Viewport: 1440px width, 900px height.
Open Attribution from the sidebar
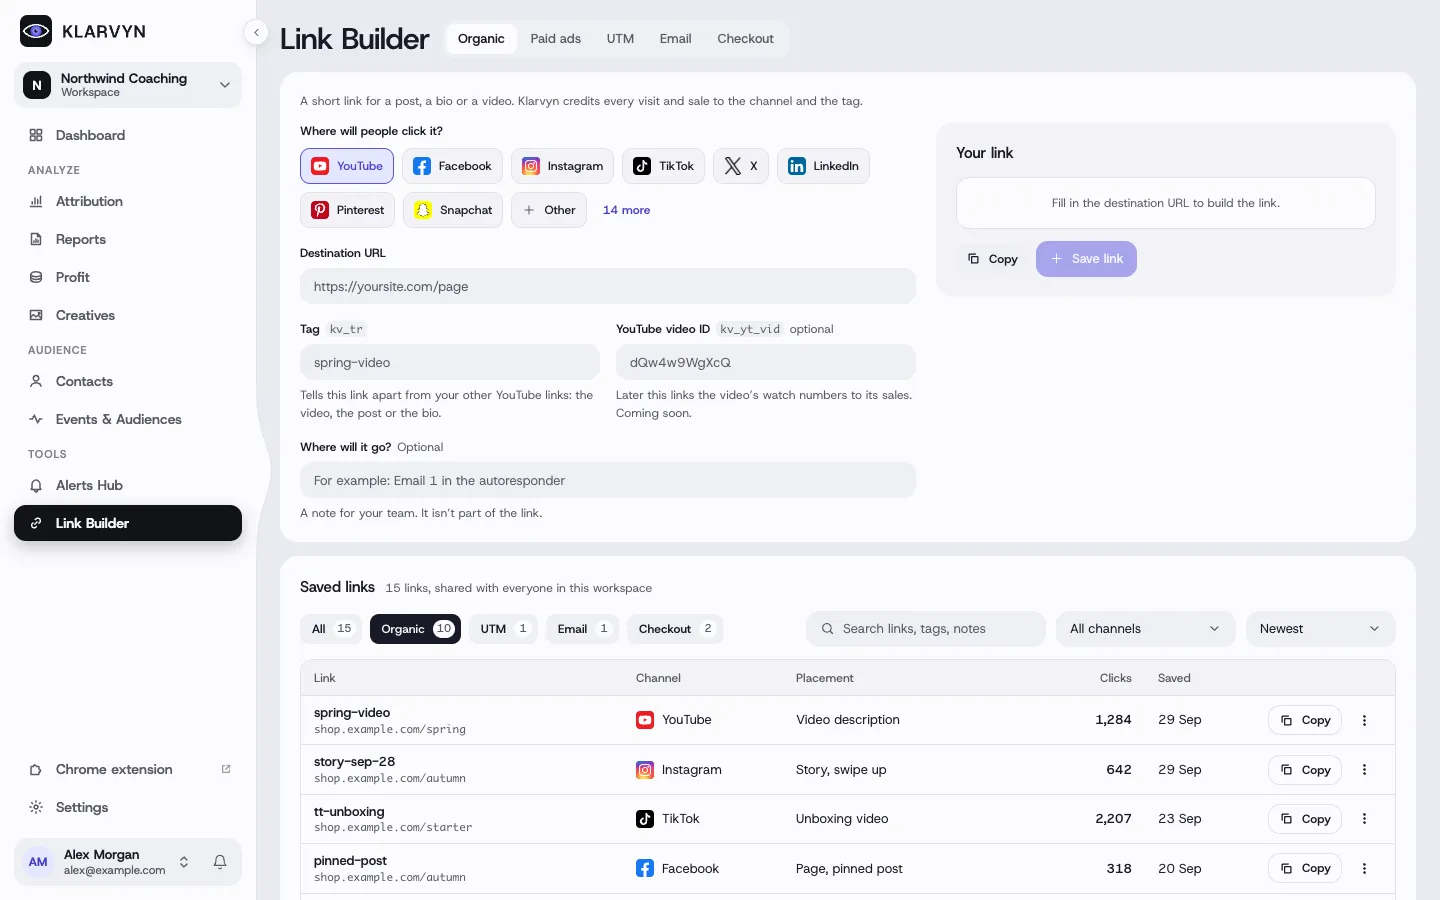click(128, 201)
